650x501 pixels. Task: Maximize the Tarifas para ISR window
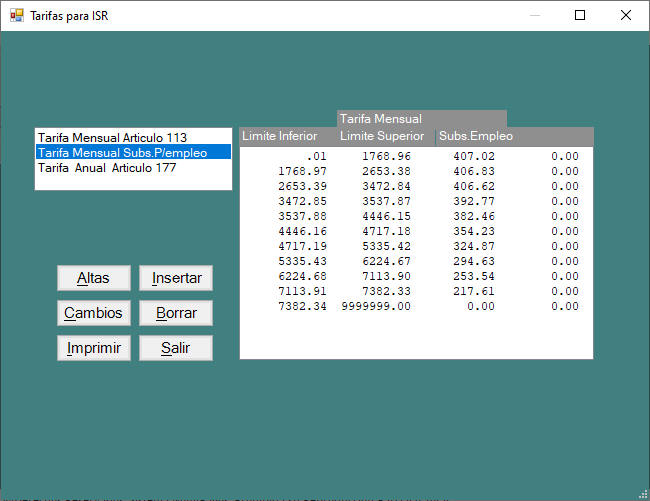point(580,16)
